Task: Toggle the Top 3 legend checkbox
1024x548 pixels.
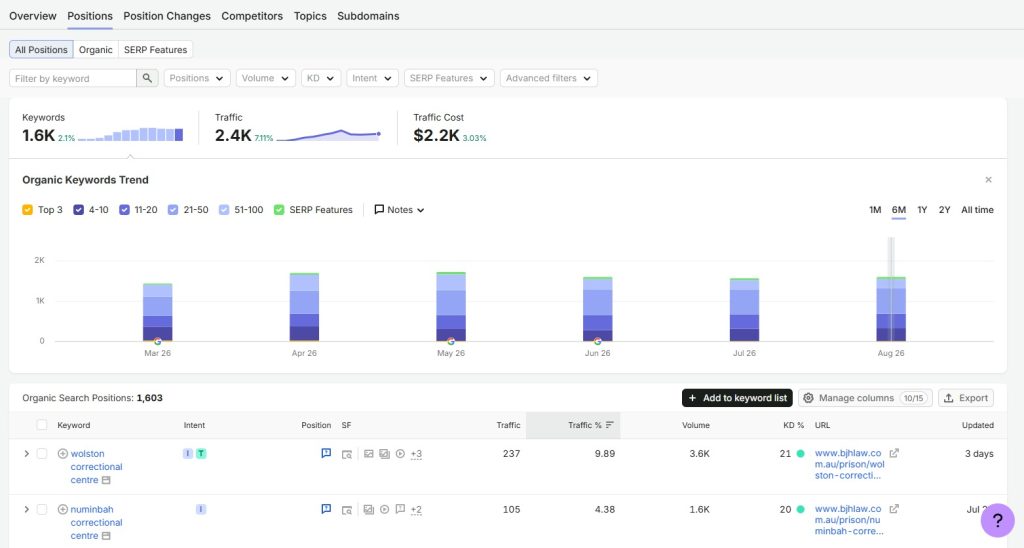Action: click(x=27, y=210)
